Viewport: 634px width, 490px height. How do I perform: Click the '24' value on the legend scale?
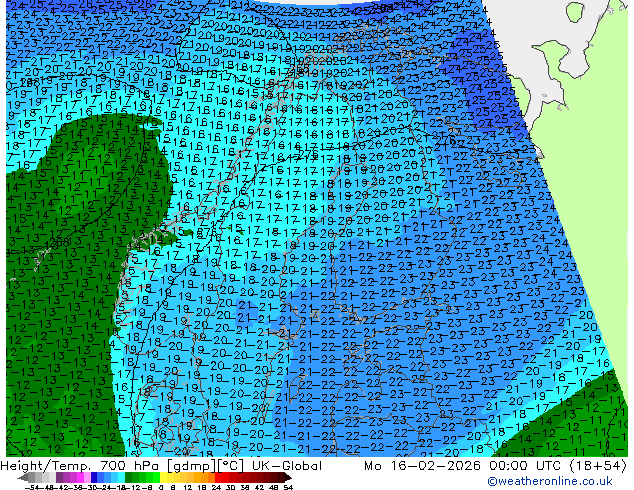(x=217, y=487)
